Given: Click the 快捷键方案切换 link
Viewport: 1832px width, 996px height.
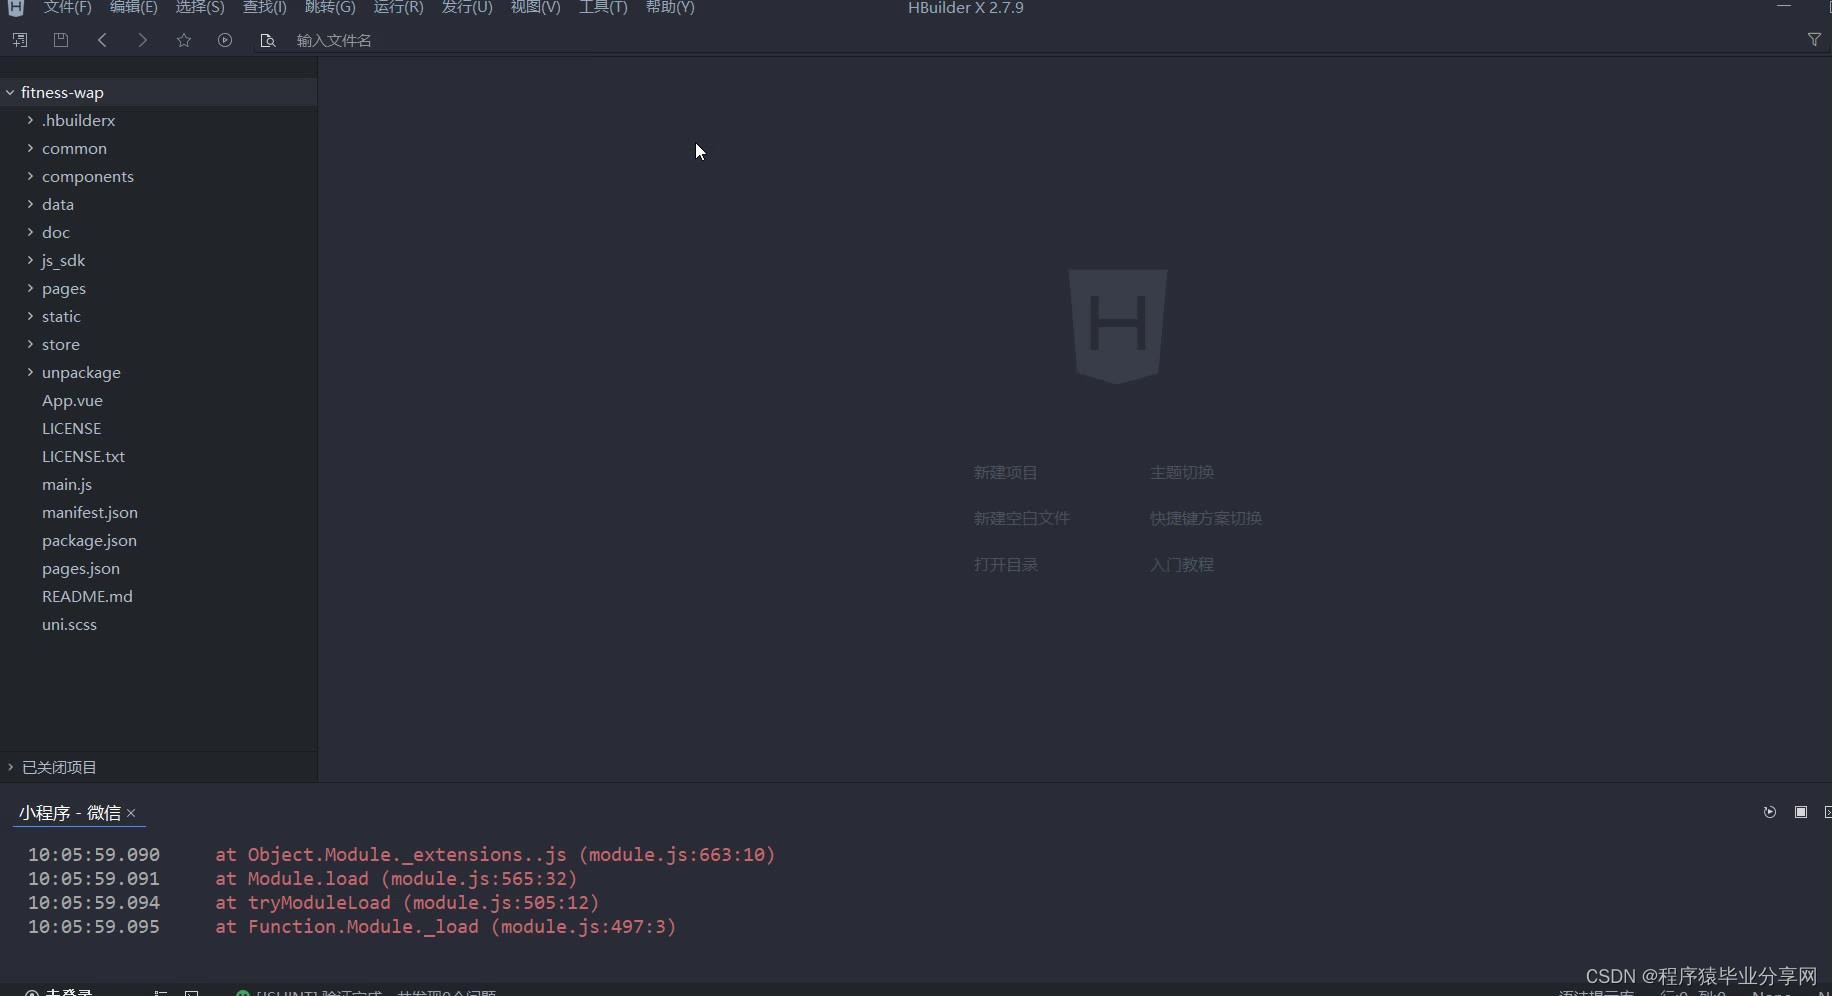Looking at the screenshot, I should pos(1206,518).
